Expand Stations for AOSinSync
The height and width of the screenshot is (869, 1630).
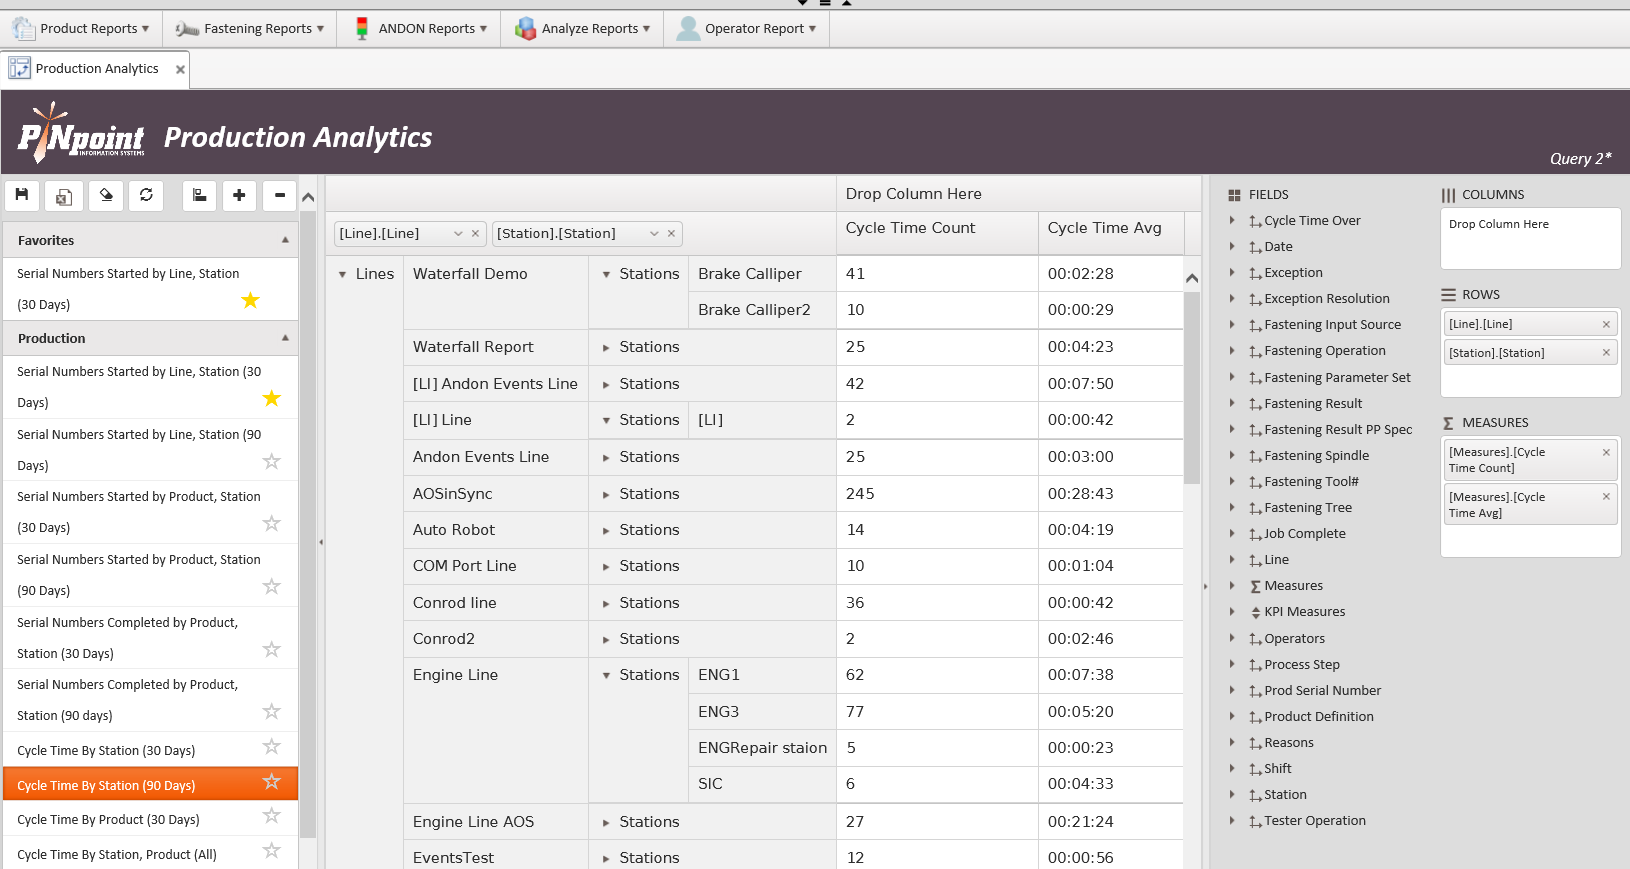click(x=606, y=495)
